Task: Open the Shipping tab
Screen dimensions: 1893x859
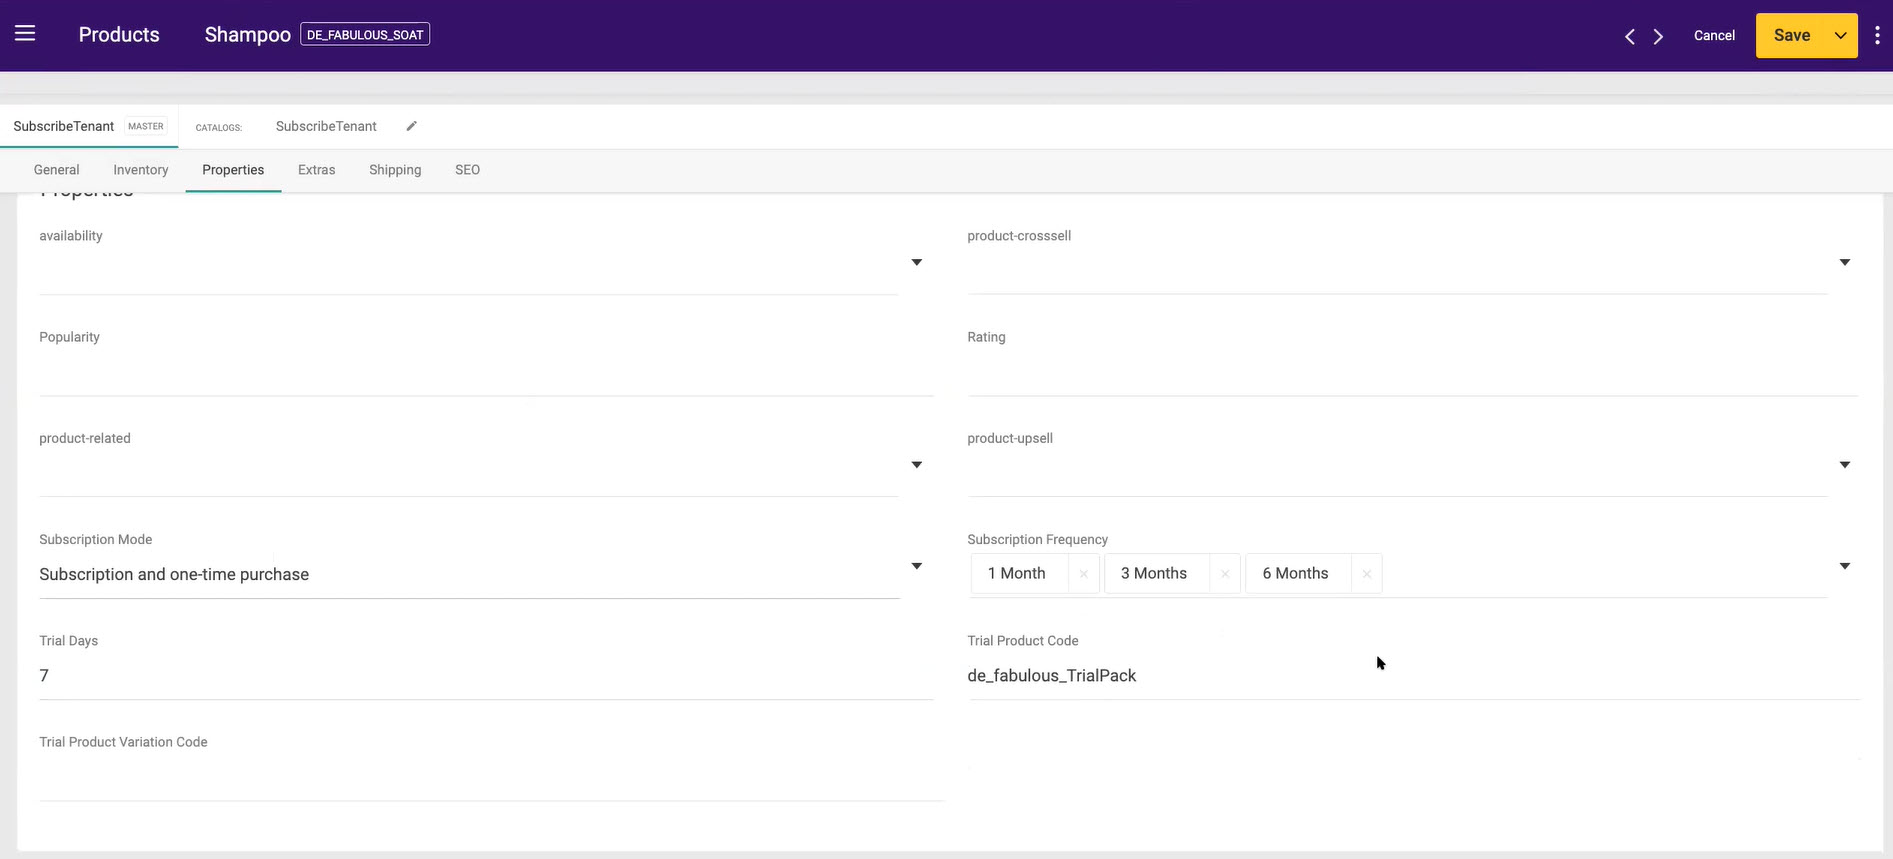Action: point(395,170)
